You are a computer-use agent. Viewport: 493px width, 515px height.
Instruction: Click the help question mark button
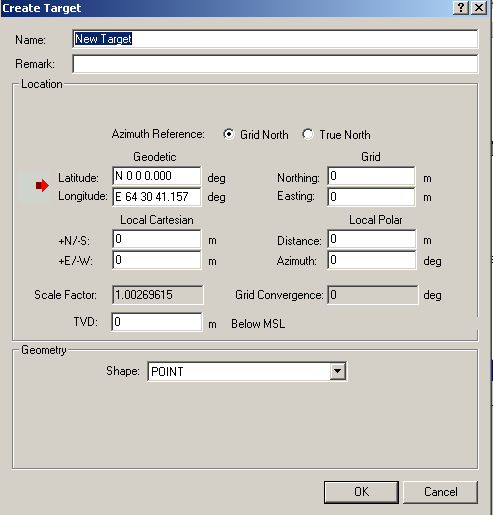(461, 7)
